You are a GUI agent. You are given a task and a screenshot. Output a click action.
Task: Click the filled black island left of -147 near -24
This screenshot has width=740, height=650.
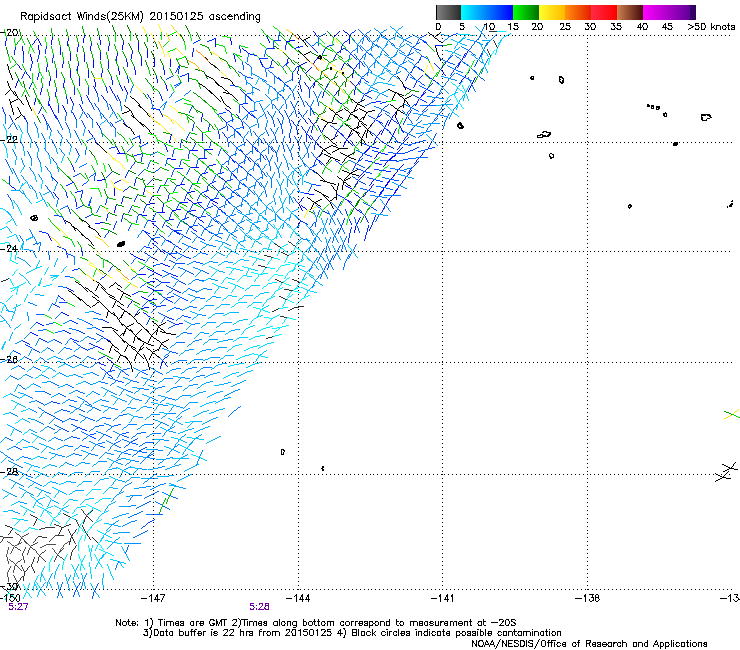click(x=121, y=244)
